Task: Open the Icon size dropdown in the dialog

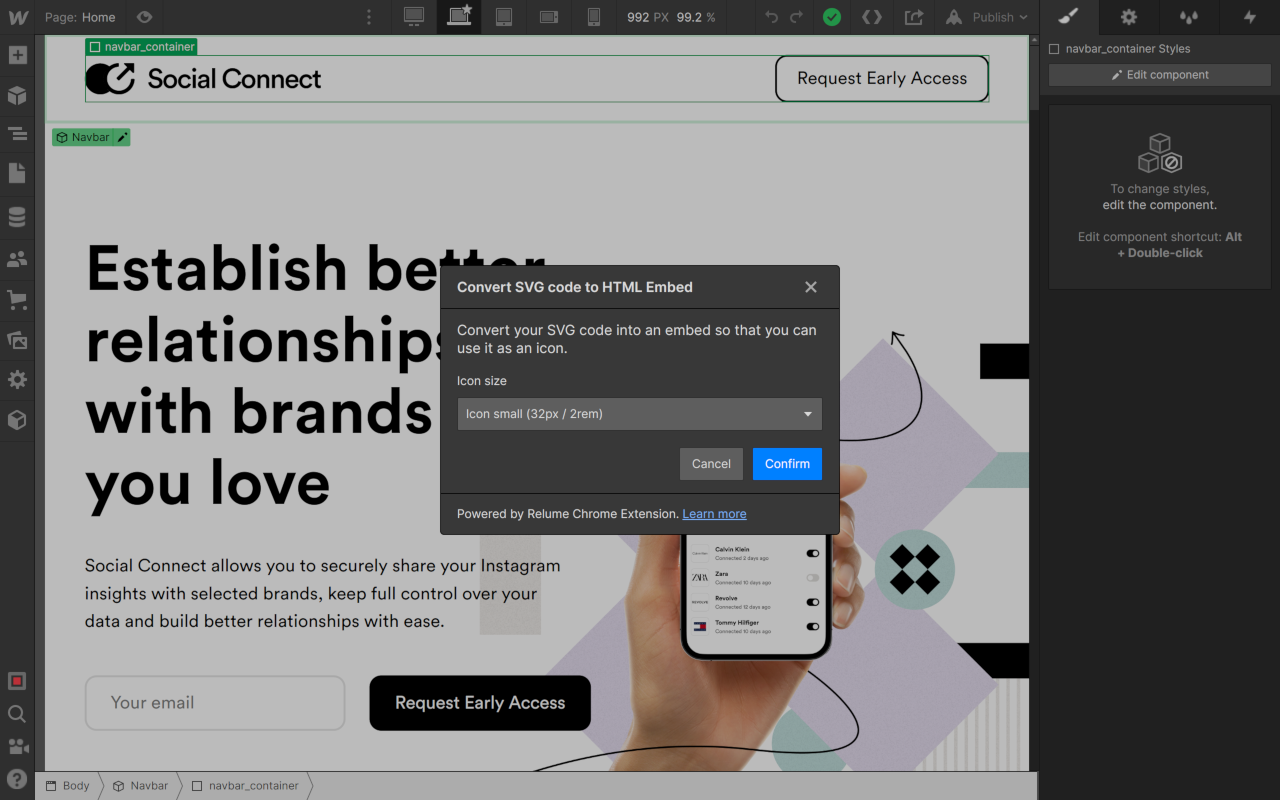Action: tap(639, 413)
